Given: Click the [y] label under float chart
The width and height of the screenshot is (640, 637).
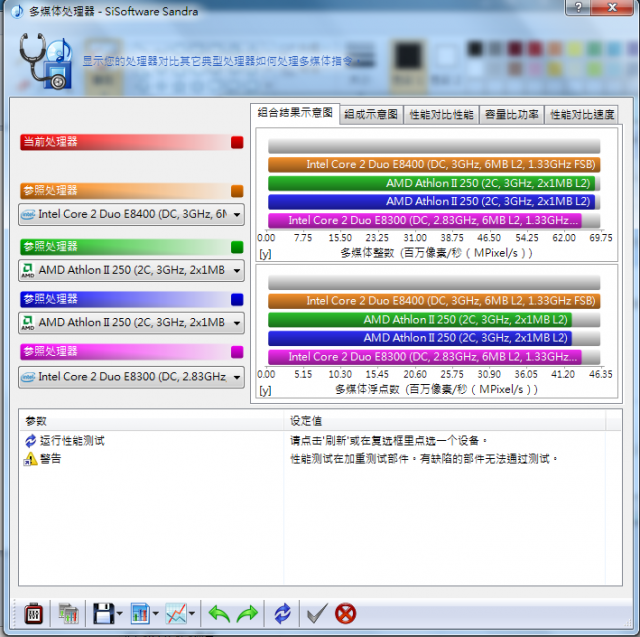Looking at the screenshot, I should [265, 391].
